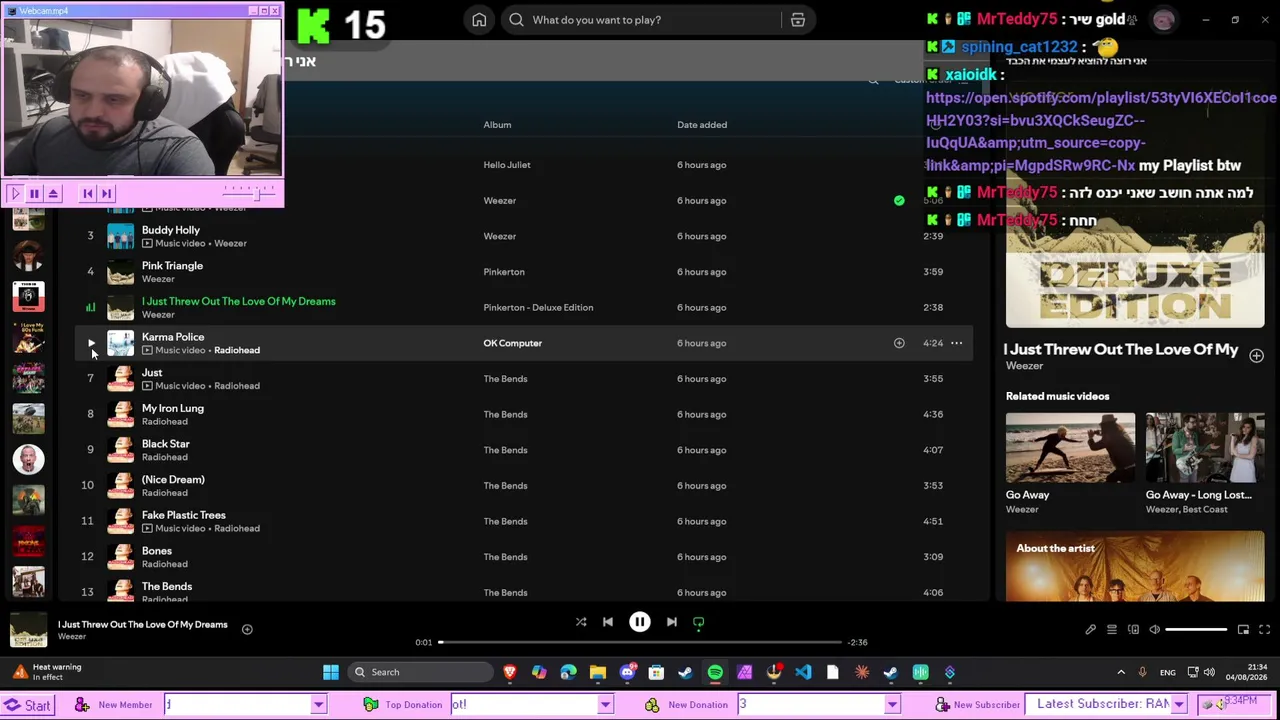Adjust the Webcam.mp4 volume slider
The height and width of the screenshot is (720, 1280).
coord(249,192)
